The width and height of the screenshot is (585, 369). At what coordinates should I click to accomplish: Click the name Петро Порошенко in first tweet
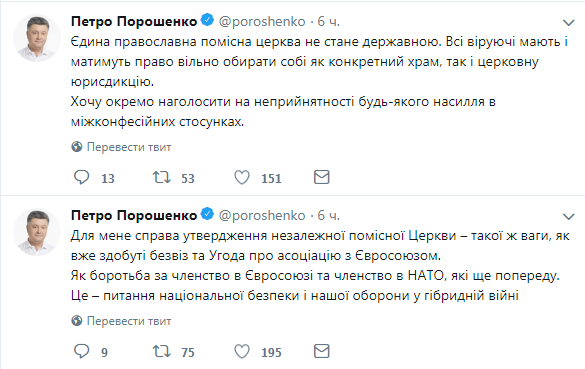click(x=134, y=22)
